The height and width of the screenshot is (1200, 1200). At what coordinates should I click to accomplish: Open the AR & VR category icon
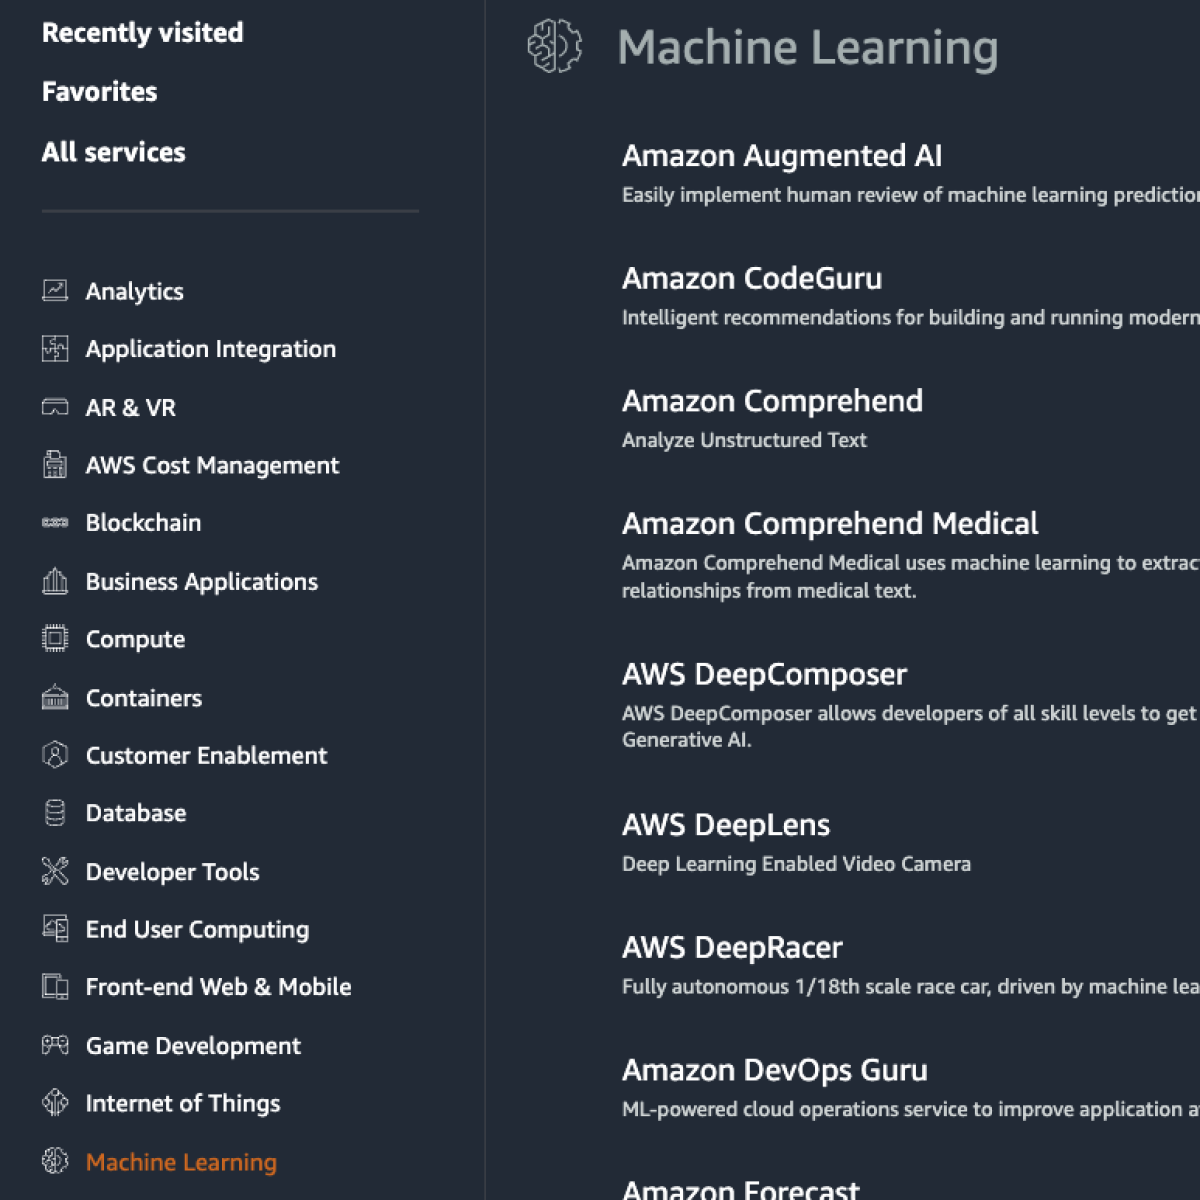pos(55,407)
